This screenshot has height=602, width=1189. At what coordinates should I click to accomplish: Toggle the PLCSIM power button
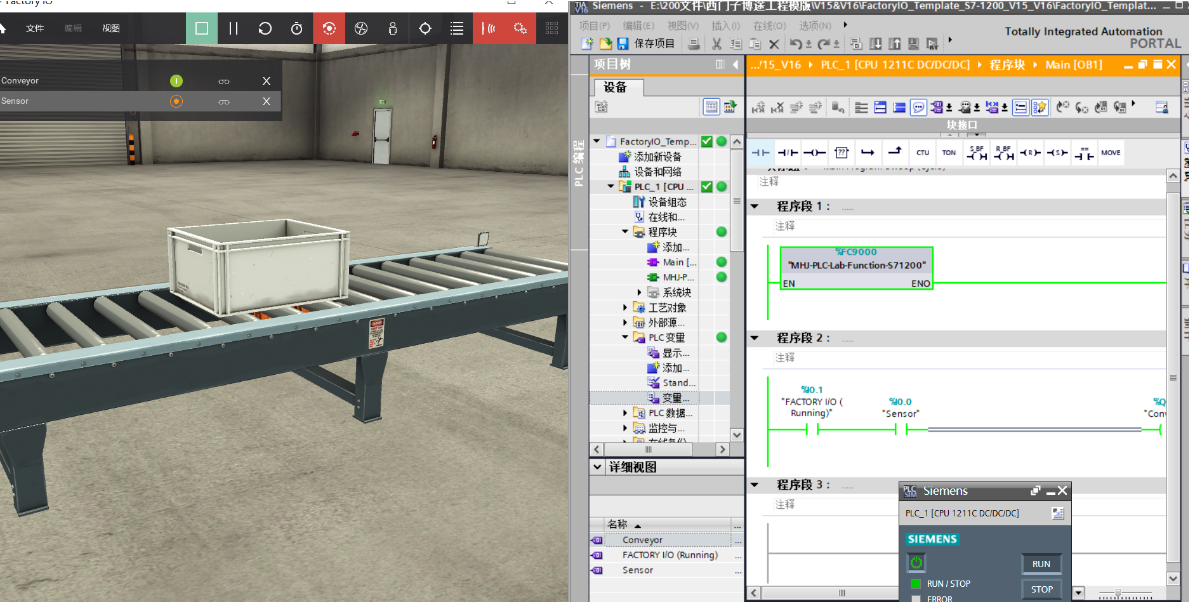click(x=916, y=563)
